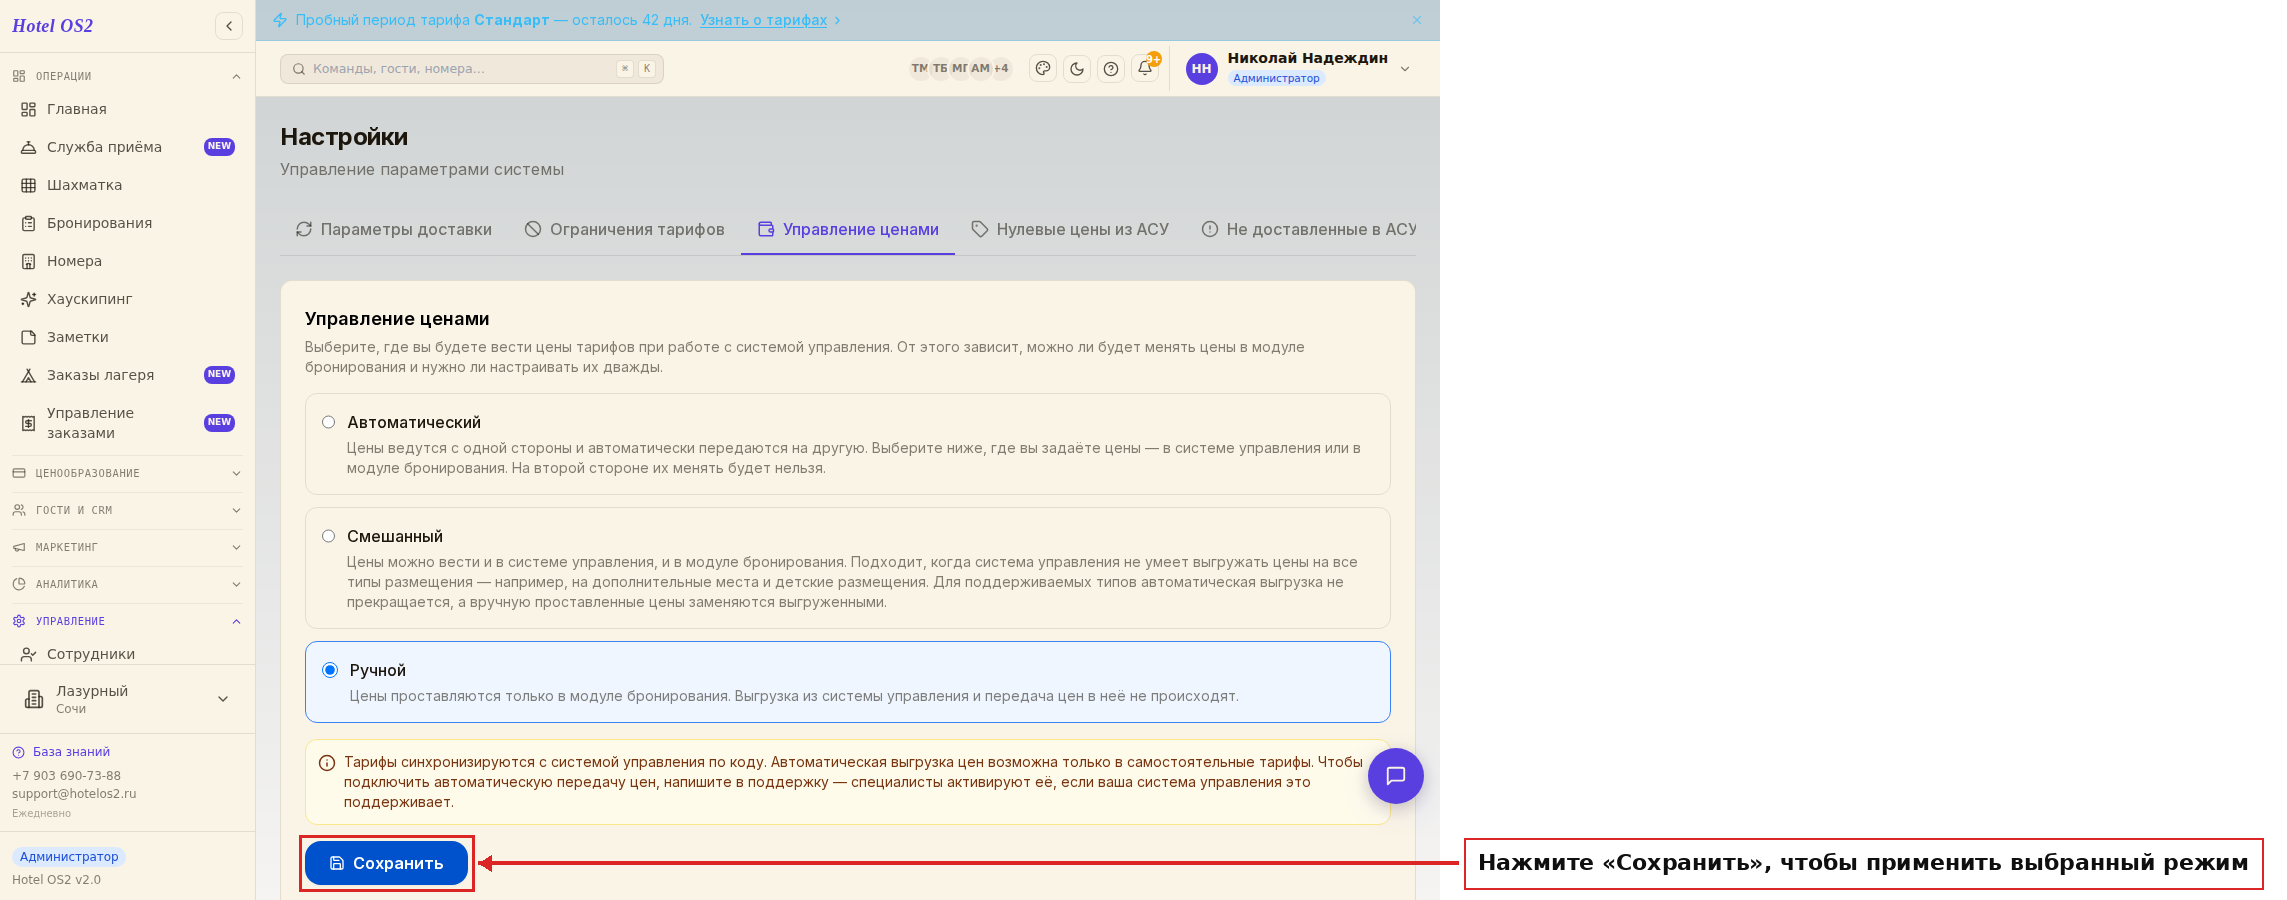Image resolution: width=2287 pixels, height=900 pixels.
Task: Switch to Параметры доставки tab
Action: pyautogui.click(x=394, y=229)
